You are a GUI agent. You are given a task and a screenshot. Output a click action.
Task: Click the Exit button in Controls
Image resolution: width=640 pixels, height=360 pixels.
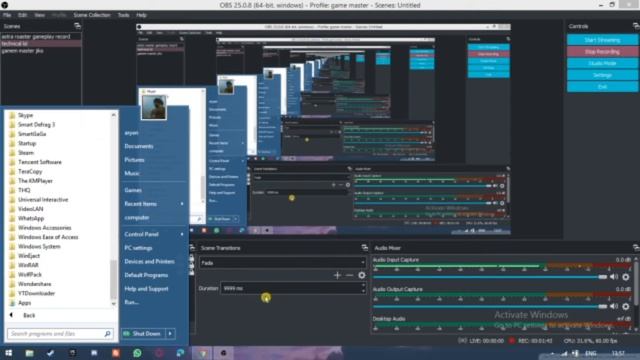click(x=602, y=87)
